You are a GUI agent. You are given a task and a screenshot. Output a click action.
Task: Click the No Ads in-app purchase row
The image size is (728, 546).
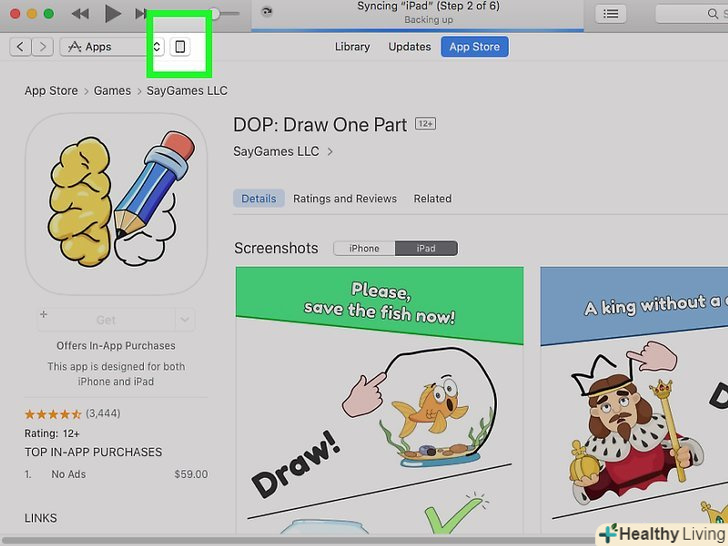116,474
